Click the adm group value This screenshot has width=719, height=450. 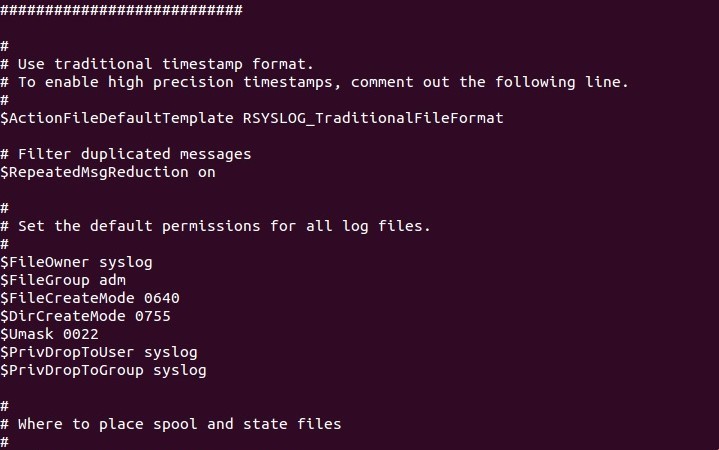pos(112,280)
